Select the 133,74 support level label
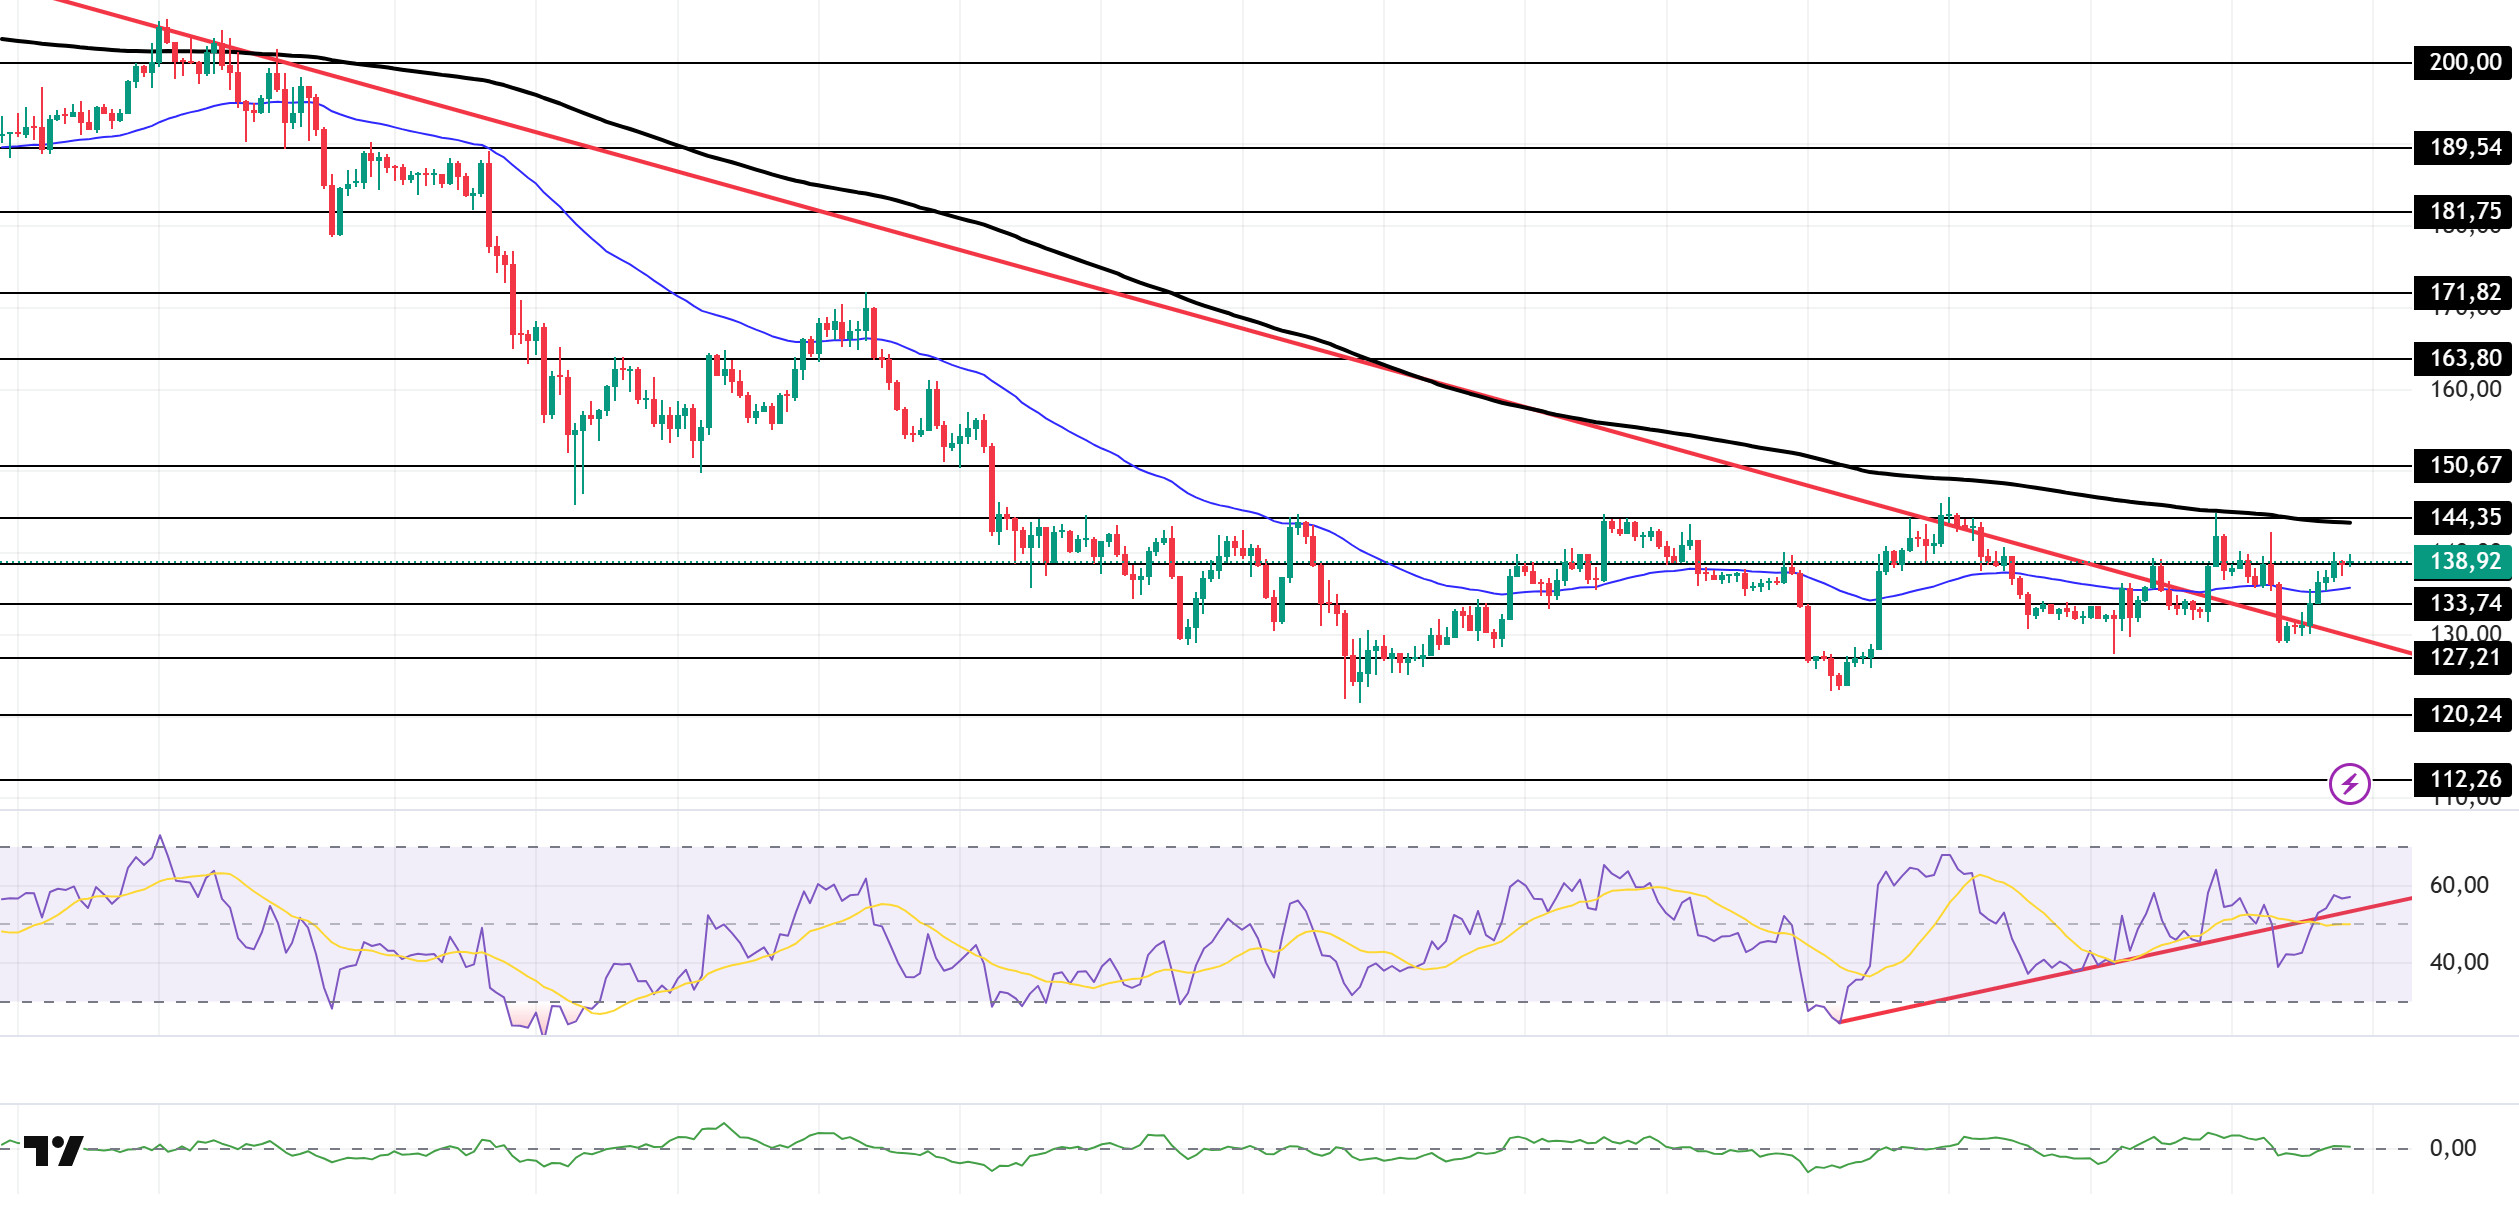Viewport: 2519px width, 1207px height. [2464, 603]
